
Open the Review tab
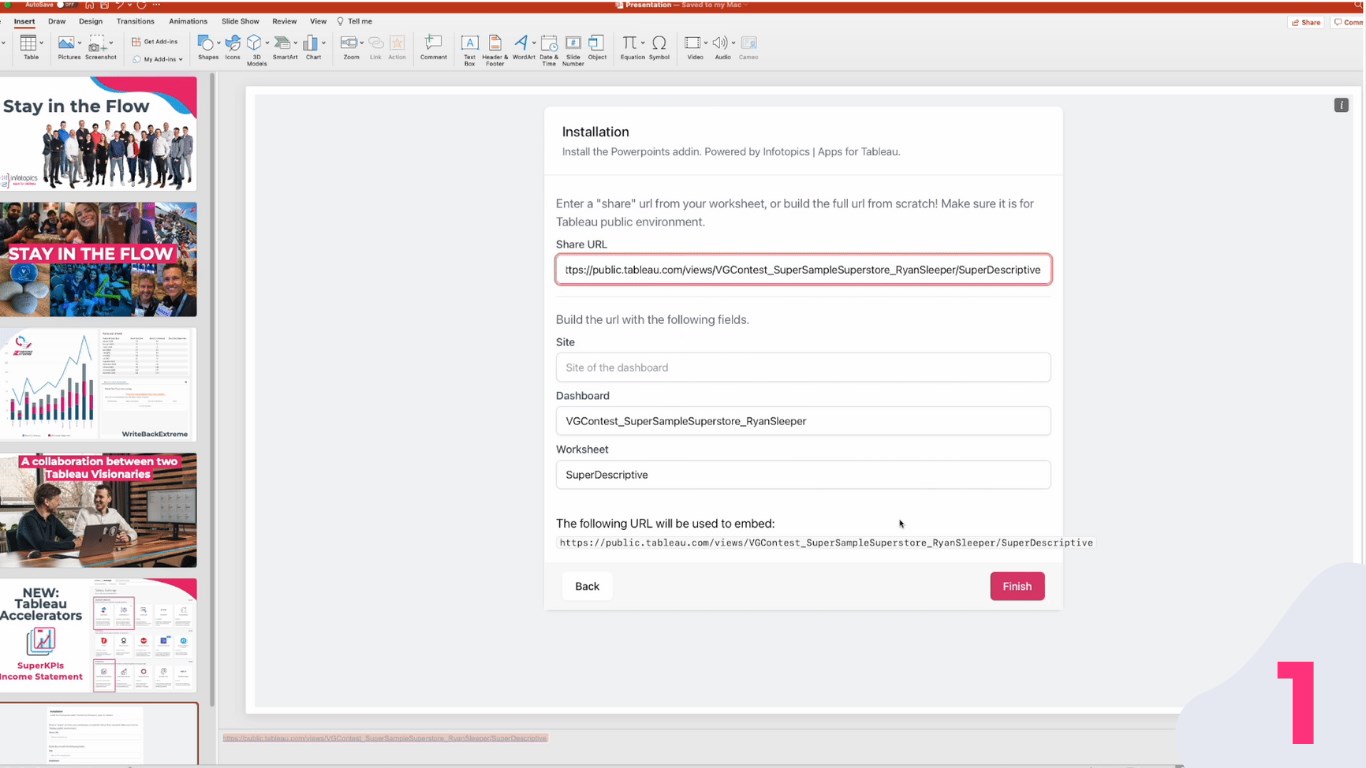[x=285, y=21]
